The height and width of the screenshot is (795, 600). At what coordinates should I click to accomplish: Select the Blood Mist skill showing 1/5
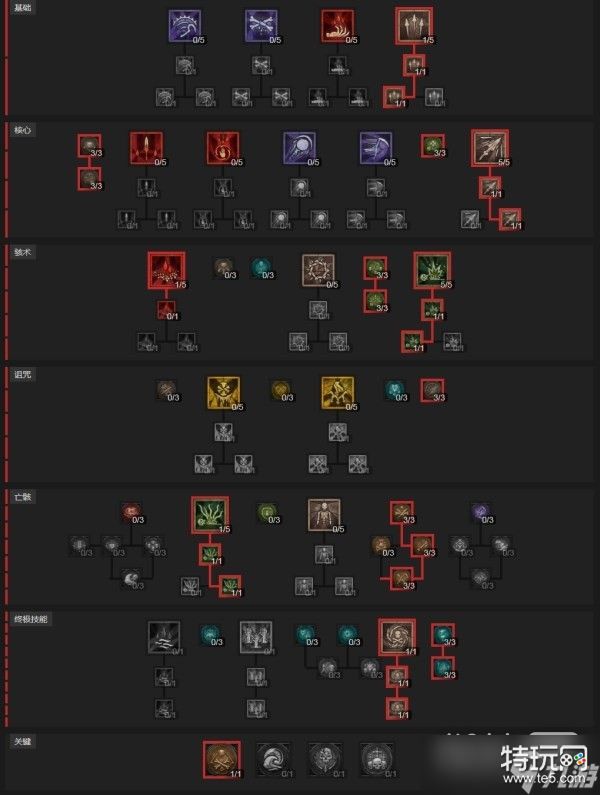(x=166, y=270)
